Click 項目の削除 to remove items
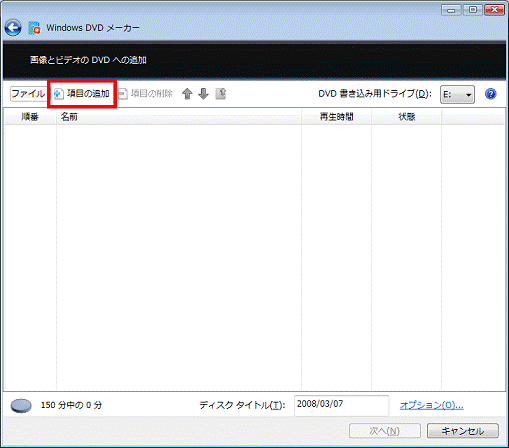 coord(145,94)
